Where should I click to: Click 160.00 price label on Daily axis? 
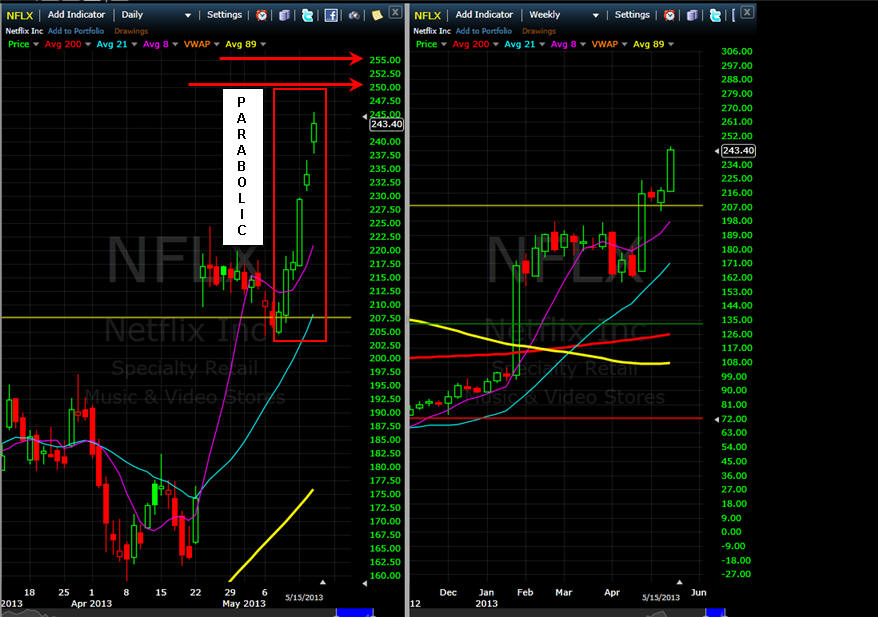coord(385,576)
